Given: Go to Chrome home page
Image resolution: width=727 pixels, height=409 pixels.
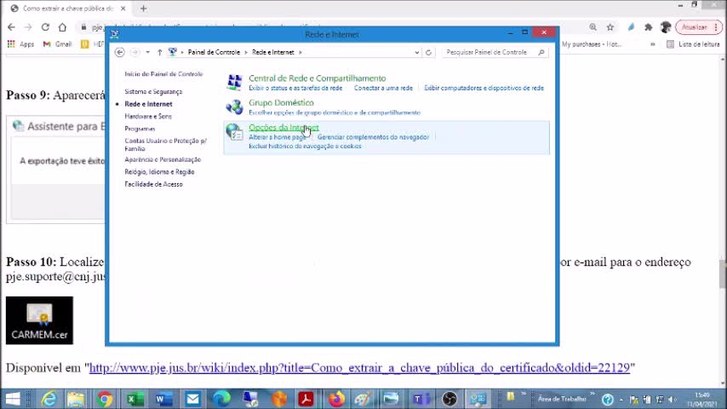Looking at the screenshot, I should click(62, 27).
